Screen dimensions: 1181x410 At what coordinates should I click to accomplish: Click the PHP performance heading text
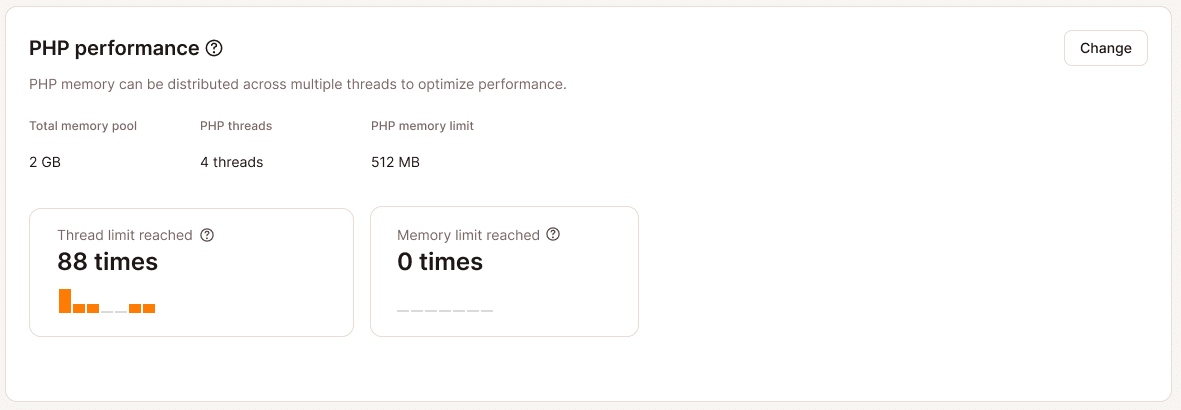(114, 48)
